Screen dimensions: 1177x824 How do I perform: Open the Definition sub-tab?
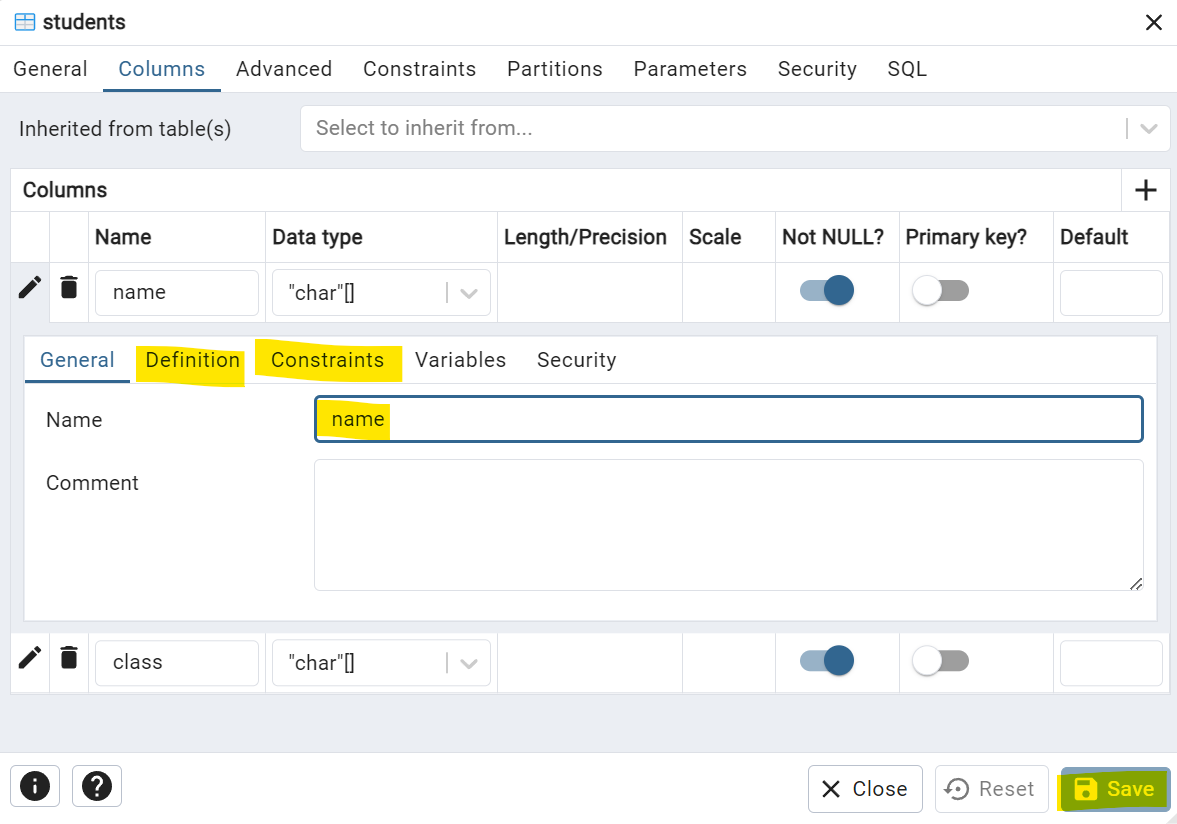[x=192, y=360]
